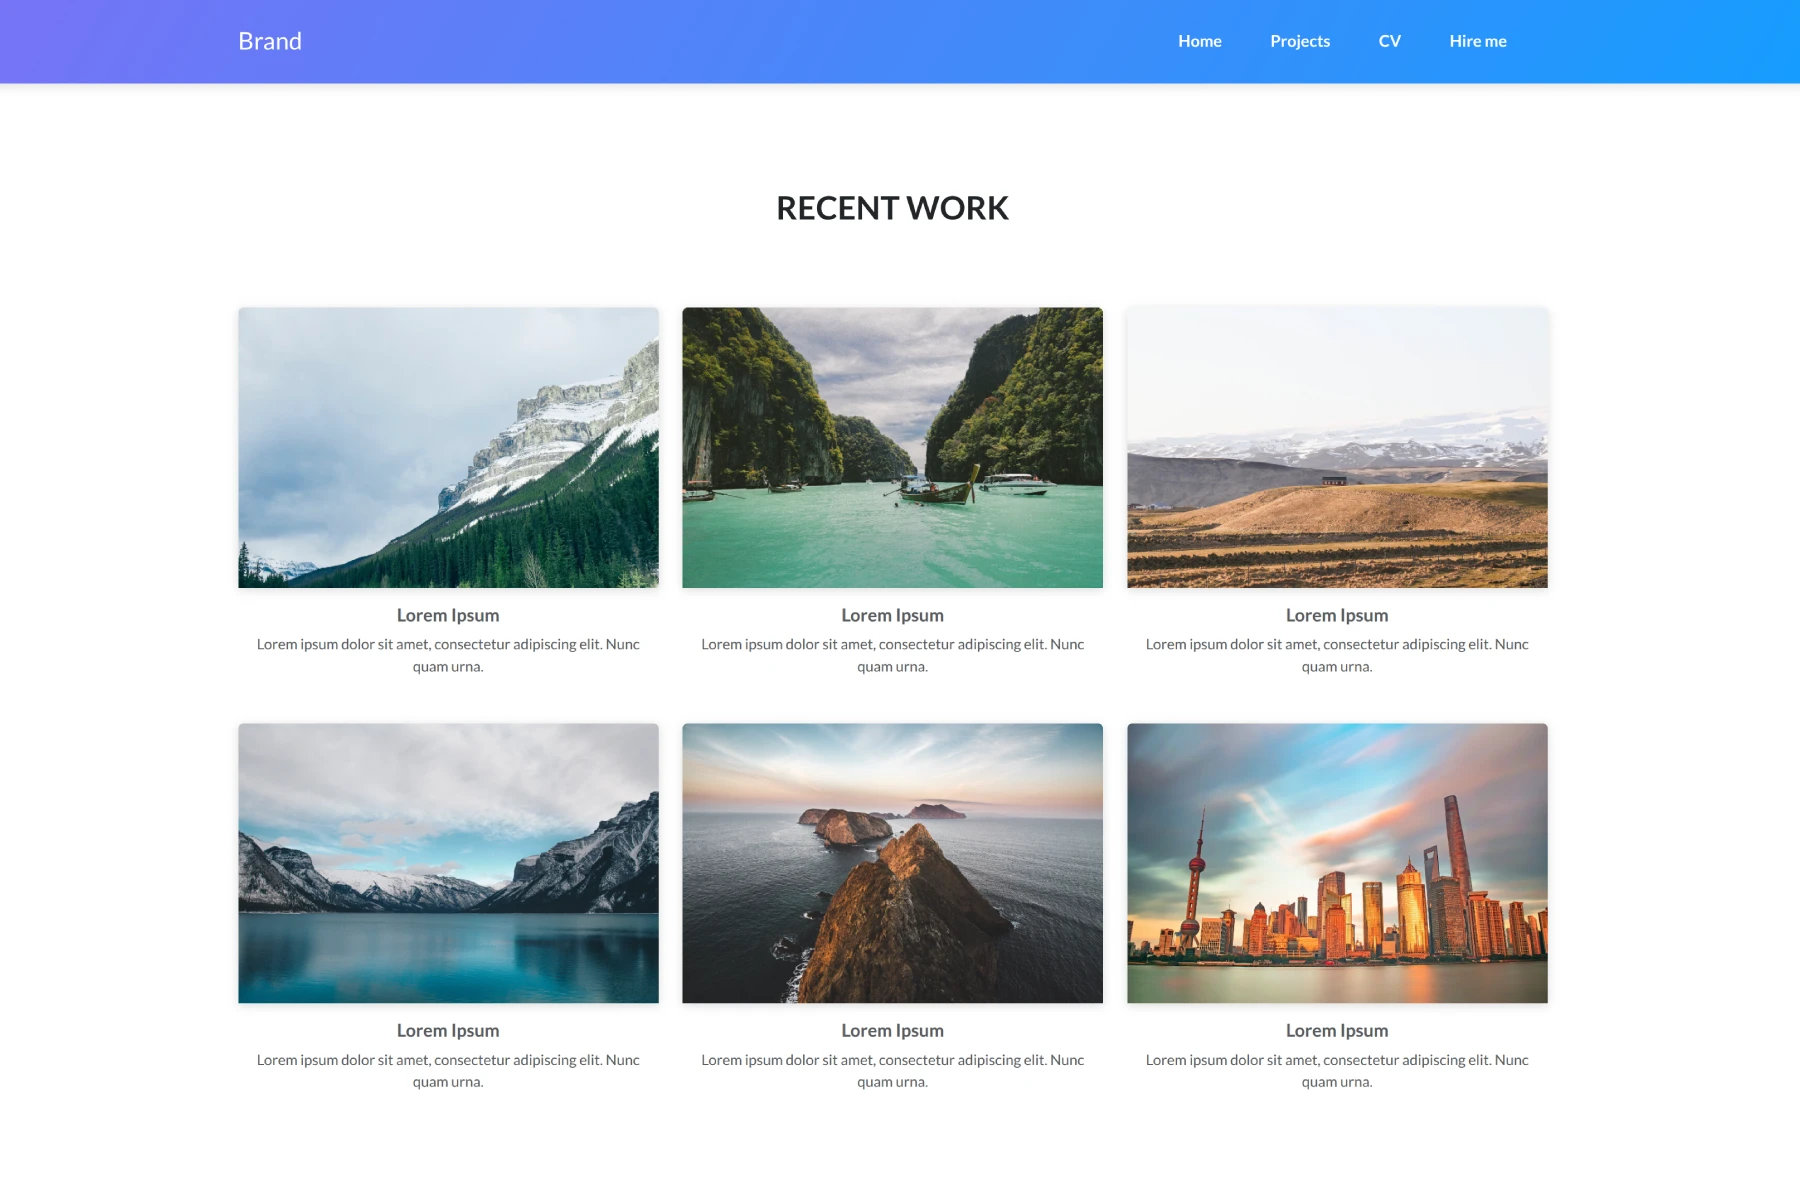Image resolution: width=1800 pixels, height=1200 pixels.
Task: Select the turquoise lagoon with boats image
Action: click(891, 447)
